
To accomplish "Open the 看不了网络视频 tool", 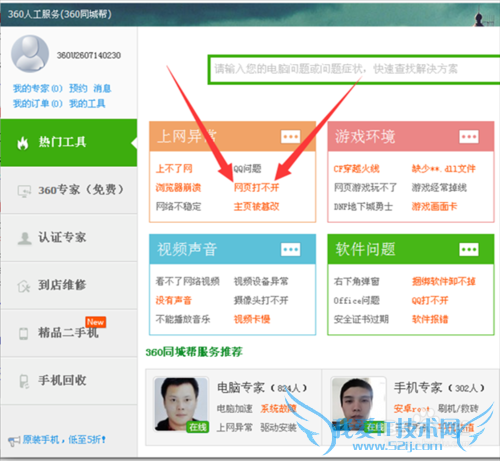I will click(x=188, y=281).
